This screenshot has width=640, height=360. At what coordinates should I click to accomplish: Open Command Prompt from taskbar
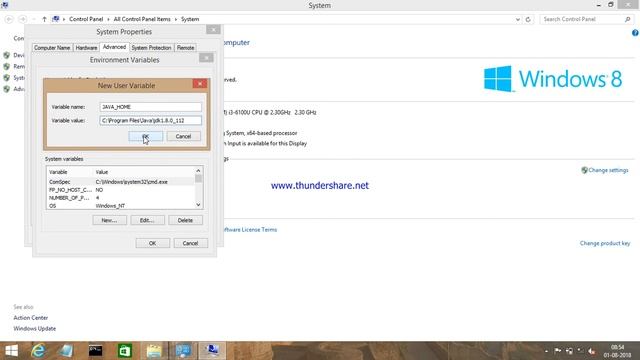point(96,351)
